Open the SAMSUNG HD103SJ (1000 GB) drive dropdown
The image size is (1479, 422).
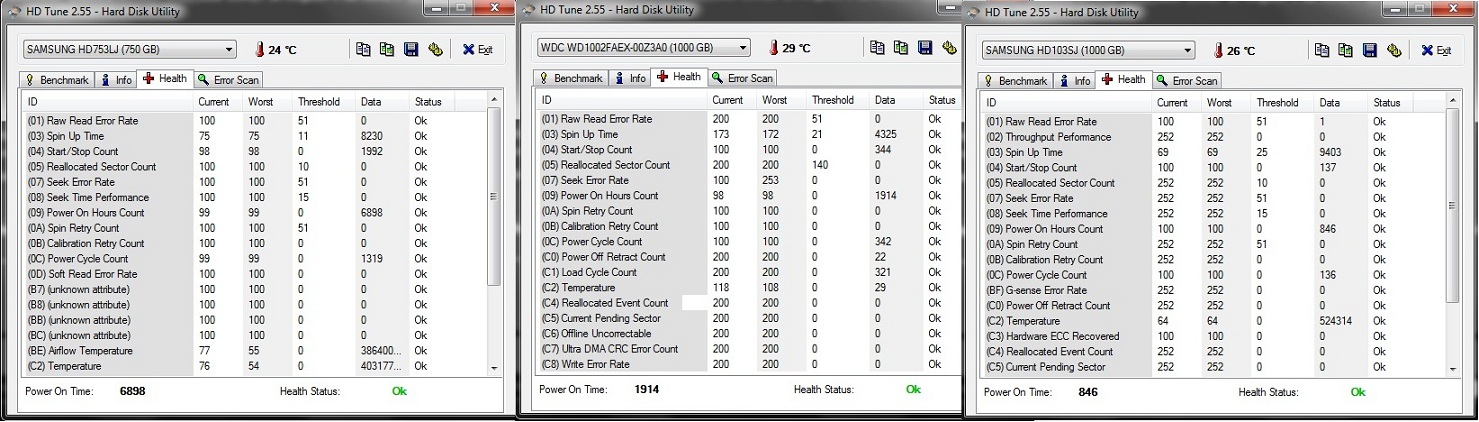tap(1088, 50)
